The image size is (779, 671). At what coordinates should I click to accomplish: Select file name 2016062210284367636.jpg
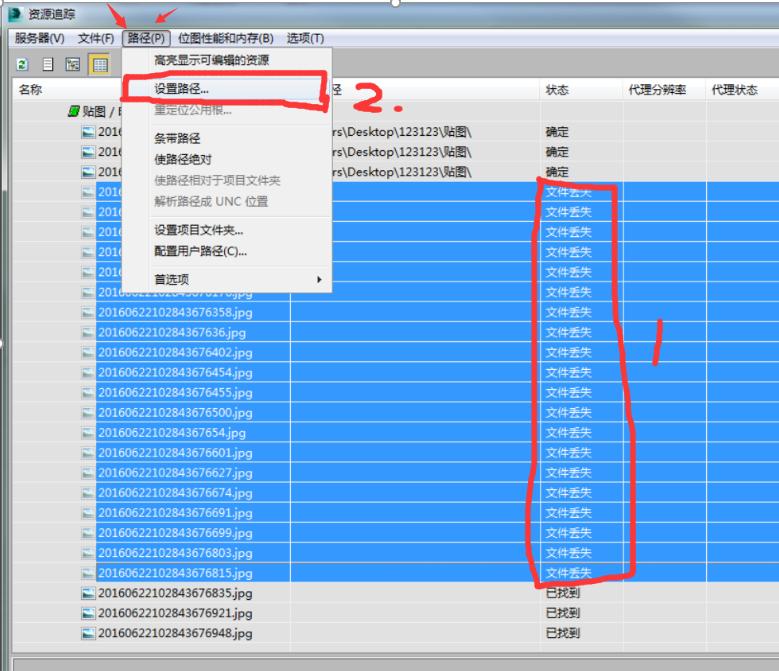click(x=172, y=333)
